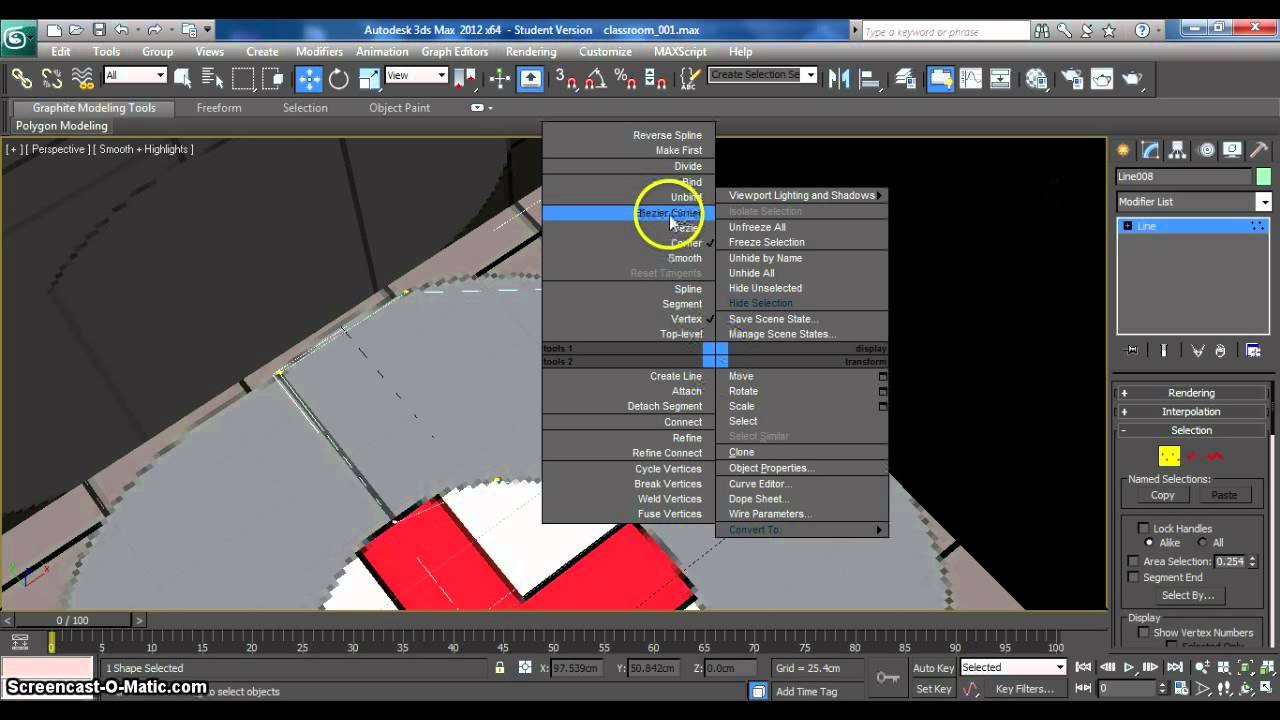Click the Copy named selection button
The width and height of the screenshot is (1280, 720).
pyautogui.click(x=1162, y=495)
